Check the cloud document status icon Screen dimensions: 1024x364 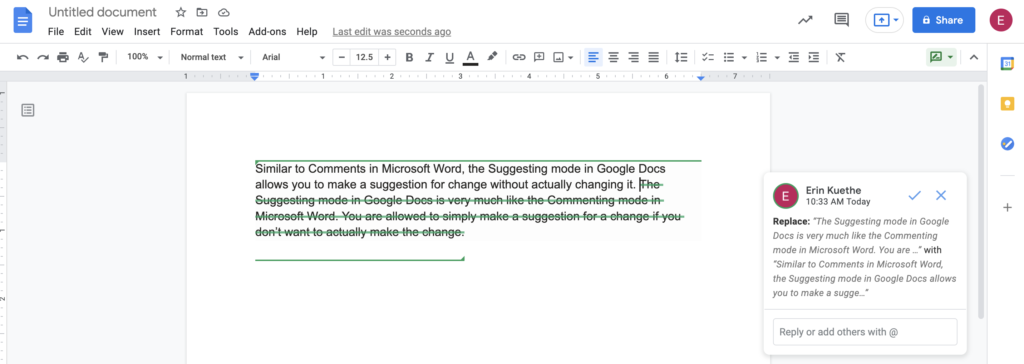point(224,12)
